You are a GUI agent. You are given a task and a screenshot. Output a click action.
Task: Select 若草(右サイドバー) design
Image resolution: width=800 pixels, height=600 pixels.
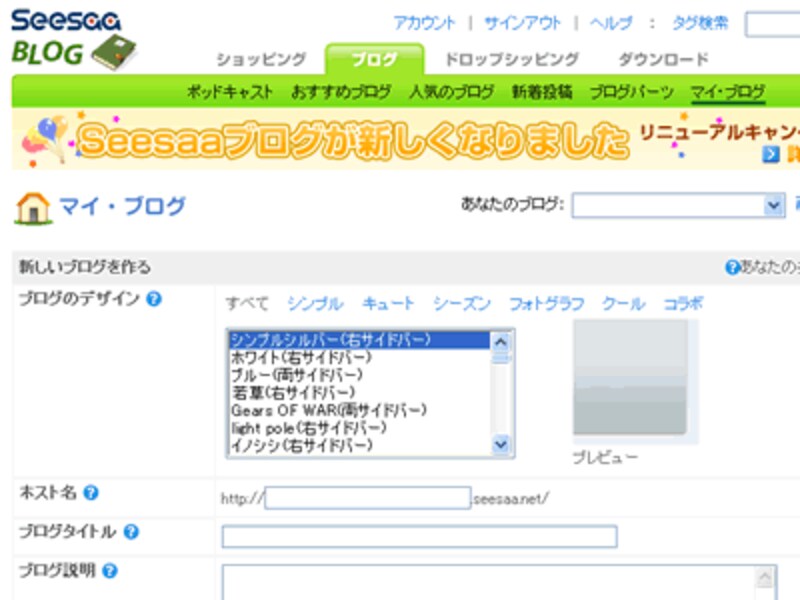click(x=359, y=392)
